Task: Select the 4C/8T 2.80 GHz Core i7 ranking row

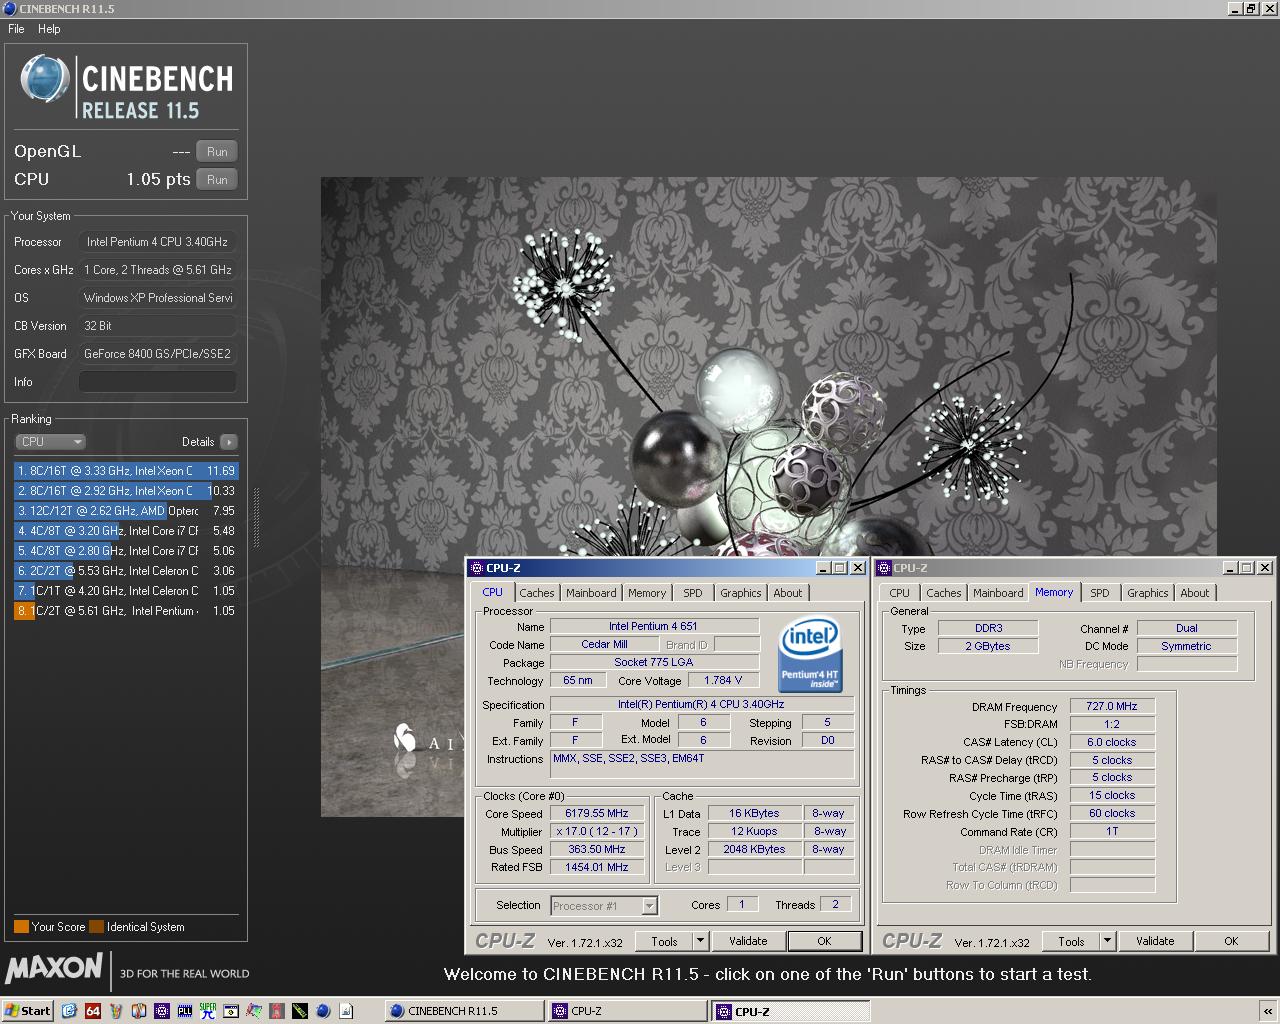Action: point(126,551)
